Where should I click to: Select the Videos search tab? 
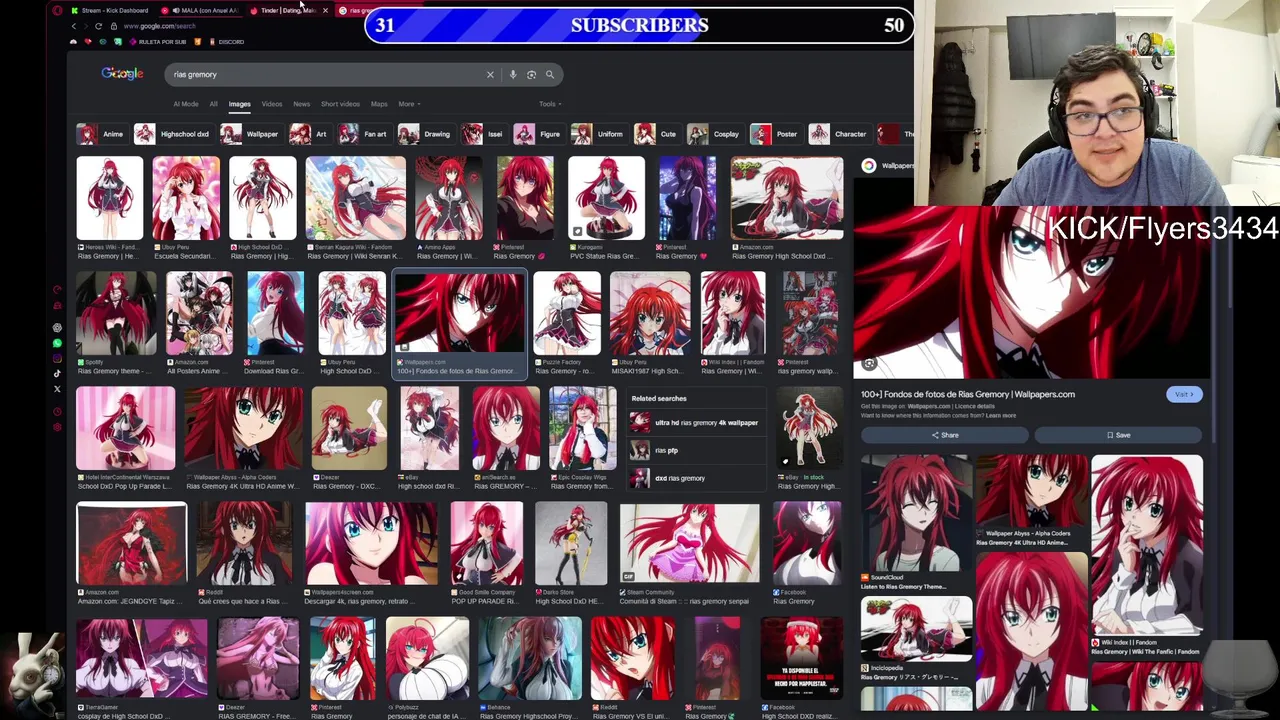pos(271,104)
